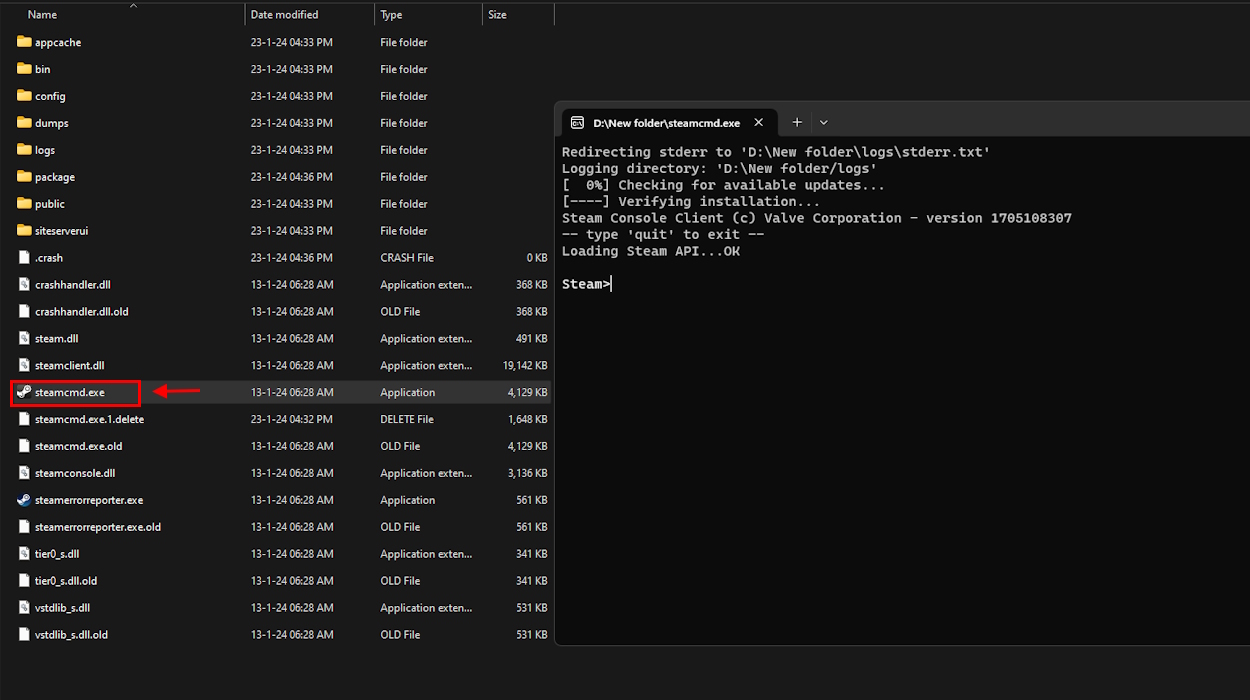Image resolution: width=1250 pixels, height=700 pixels.
Task: Click the Date modified column header
Action: pos(283,14)
